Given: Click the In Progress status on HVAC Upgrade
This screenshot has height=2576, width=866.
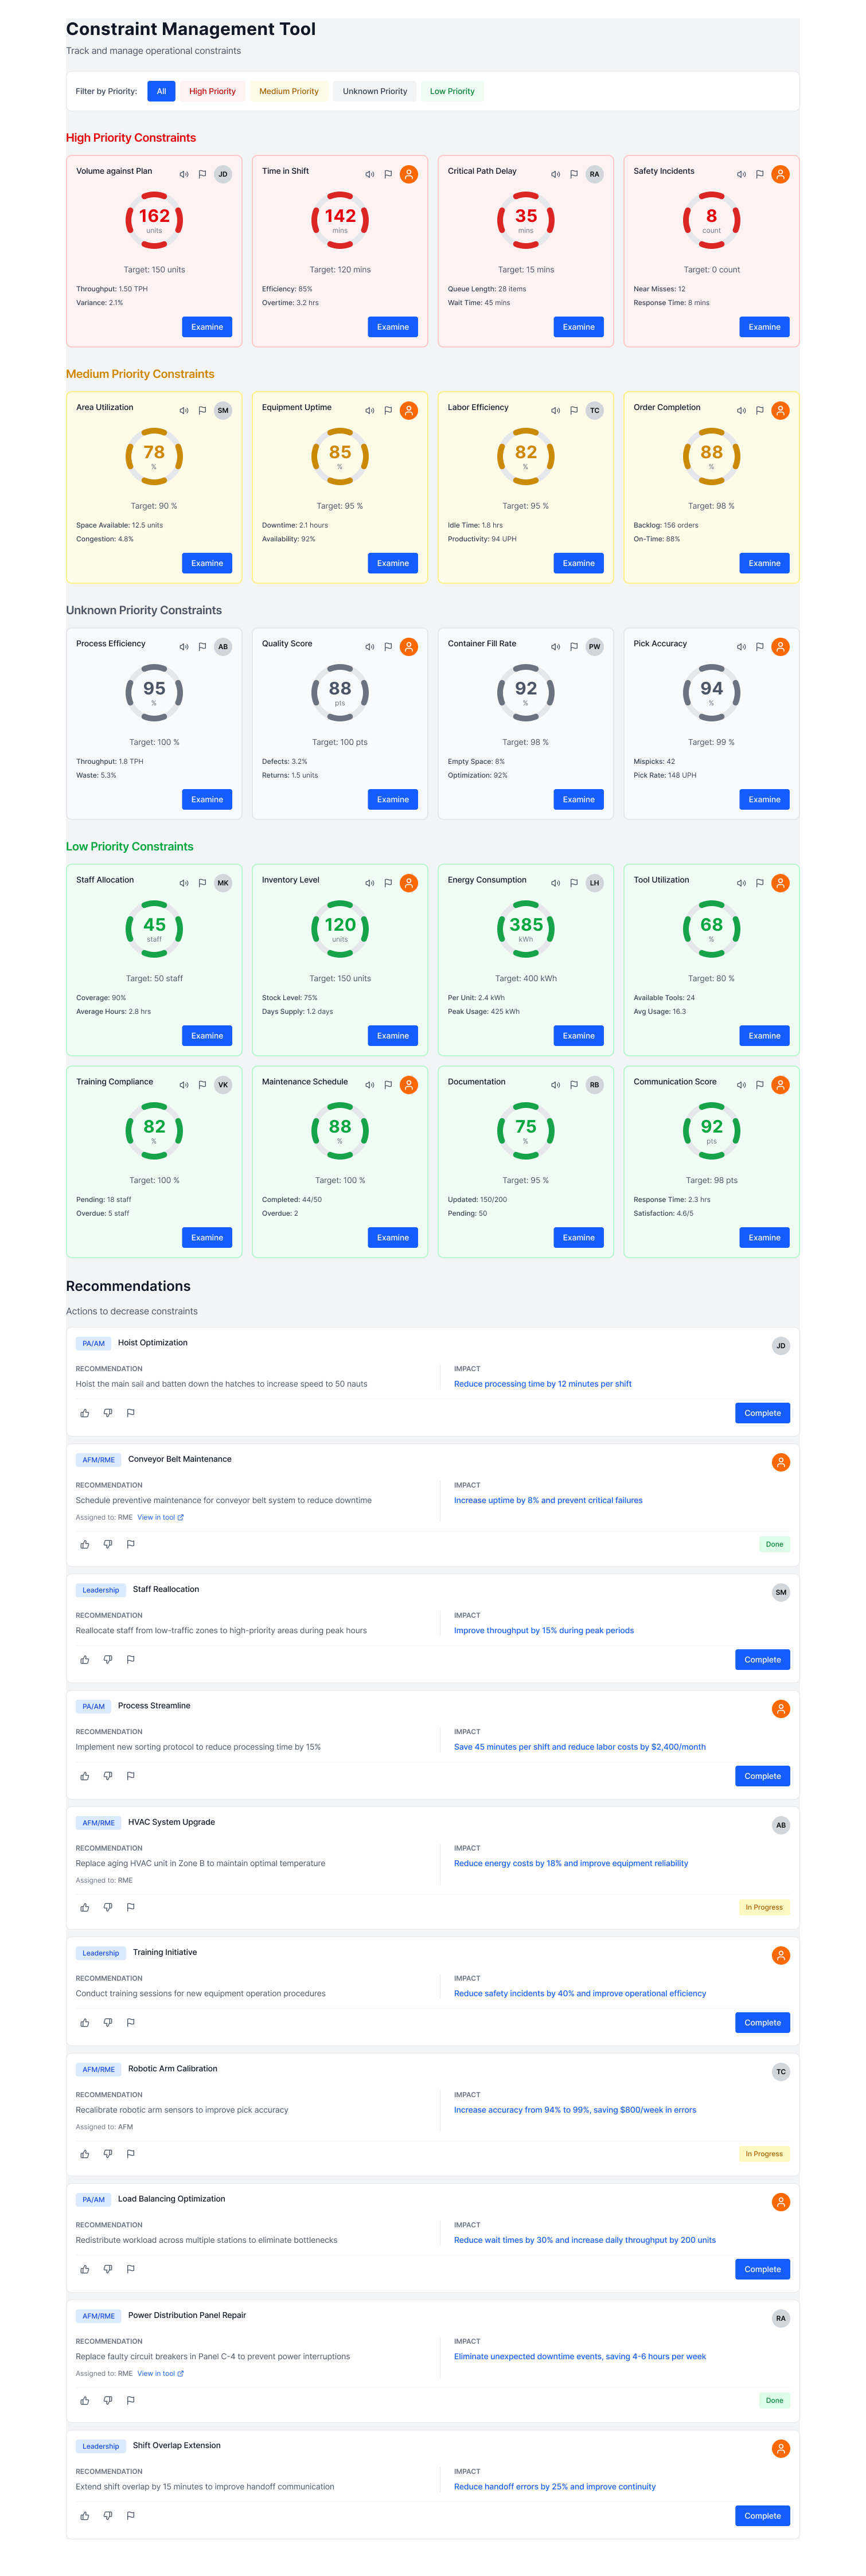Looking at the screenshot, I should click(764, 1907).
